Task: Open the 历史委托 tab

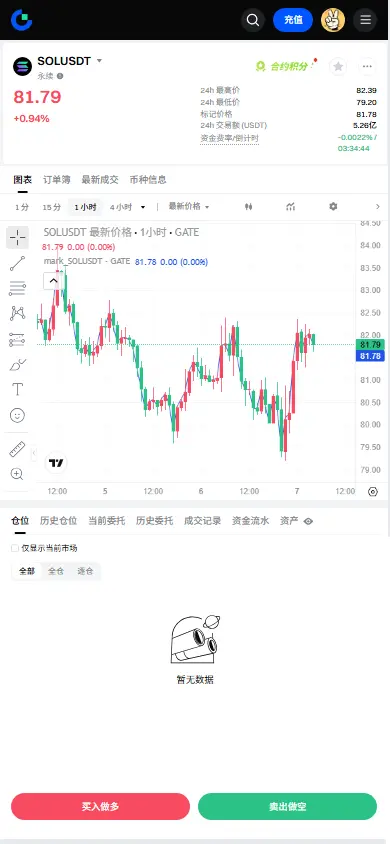Action: coord(154,521)
